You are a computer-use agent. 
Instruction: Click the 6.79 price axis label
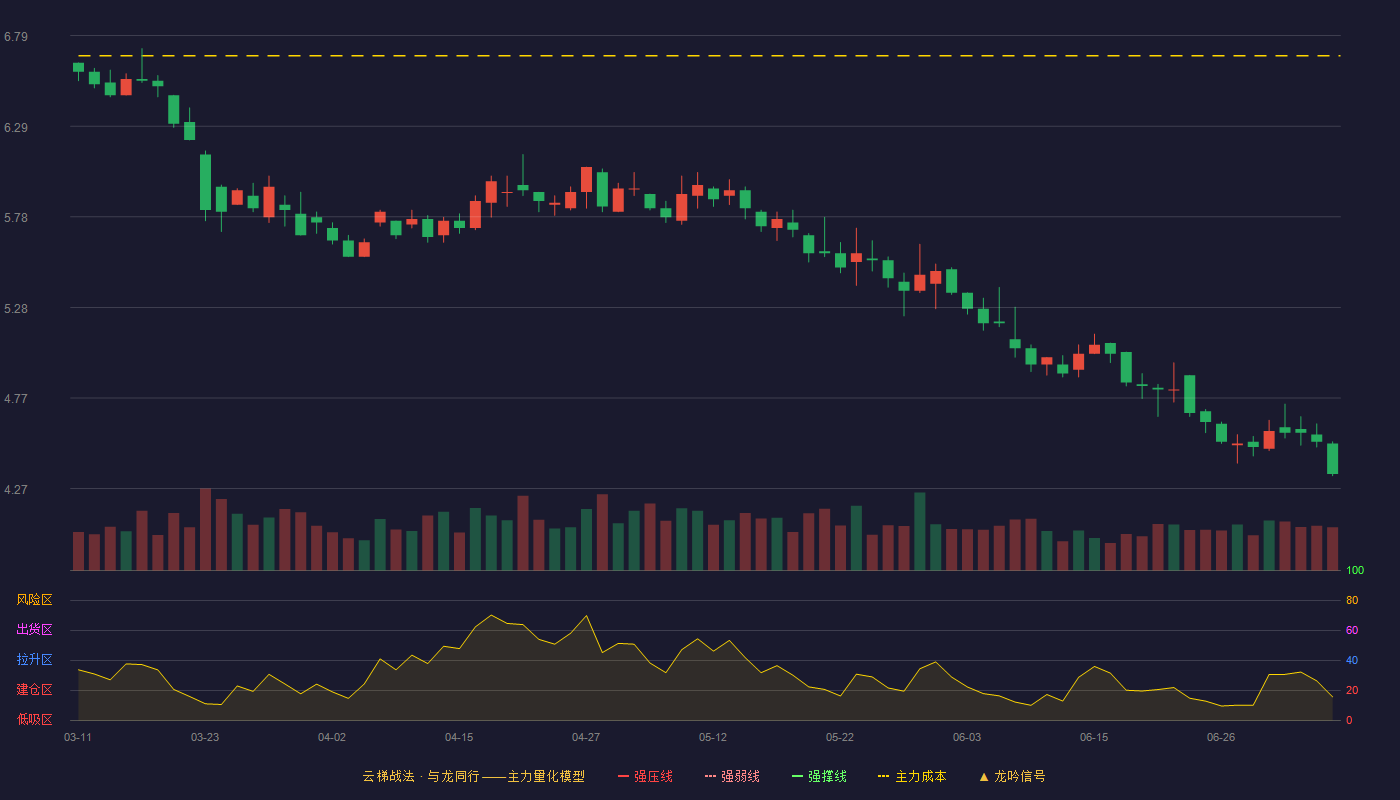16,37
